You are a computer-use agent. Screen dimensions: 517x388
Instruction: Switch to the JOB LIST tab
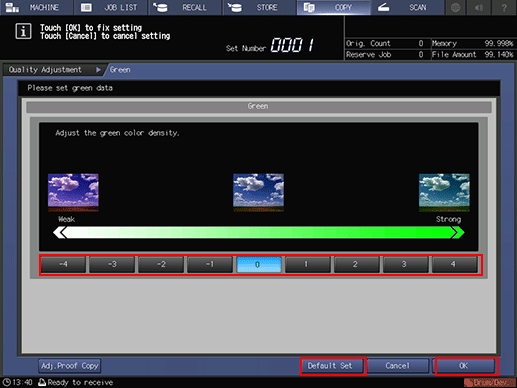111,7
